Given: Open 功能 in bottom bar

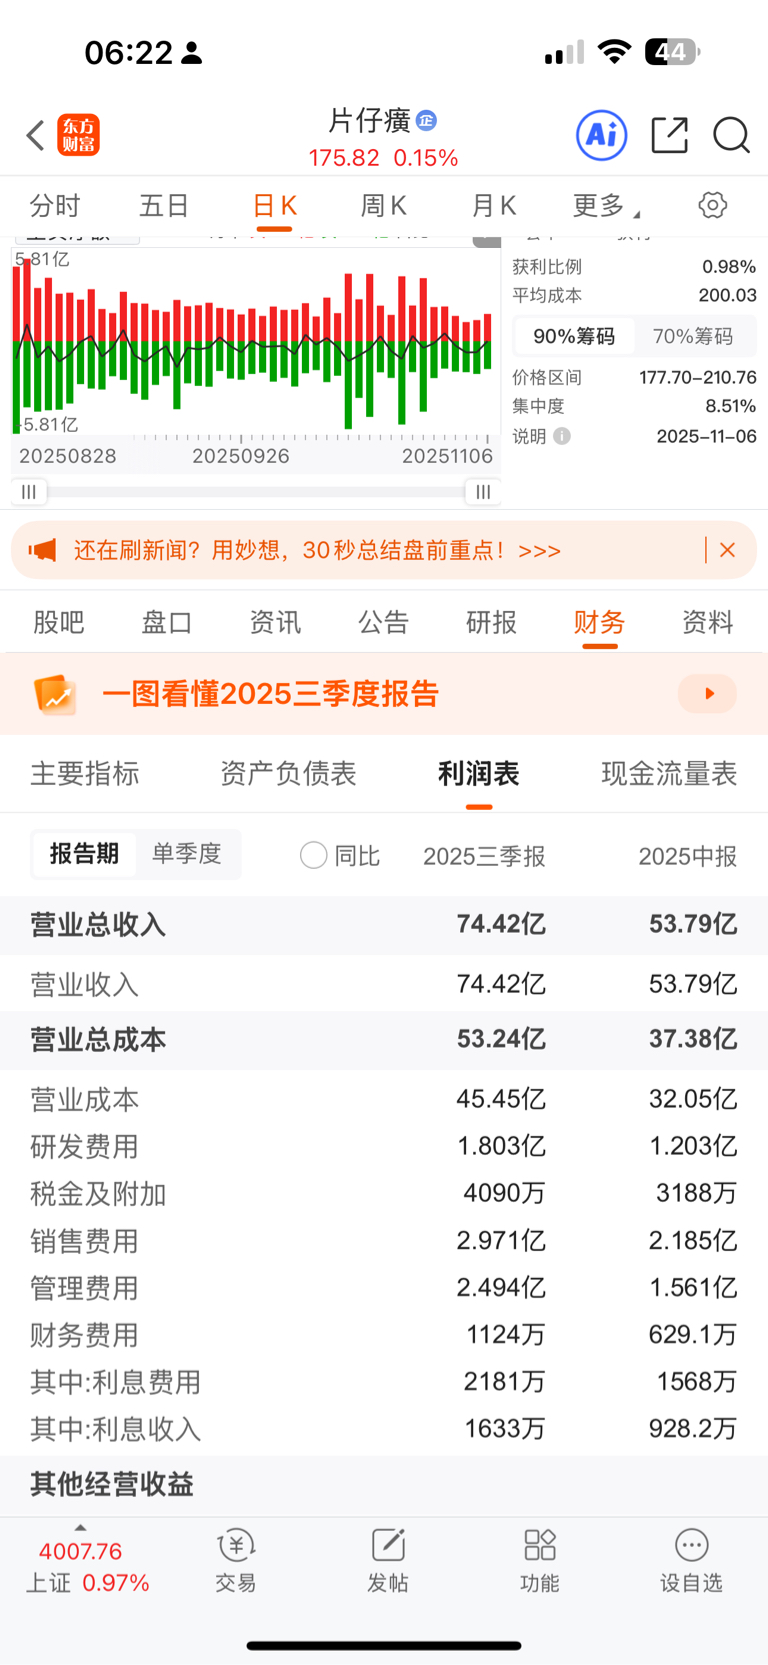Looking at the screenshot, I should click(x=540, y=1560).
